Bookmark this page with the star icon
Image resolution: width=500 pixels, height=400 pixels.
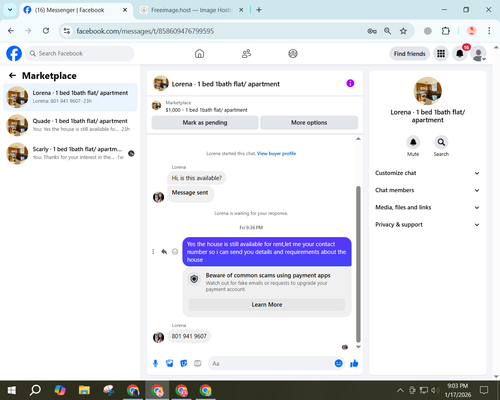pos(403,31)
